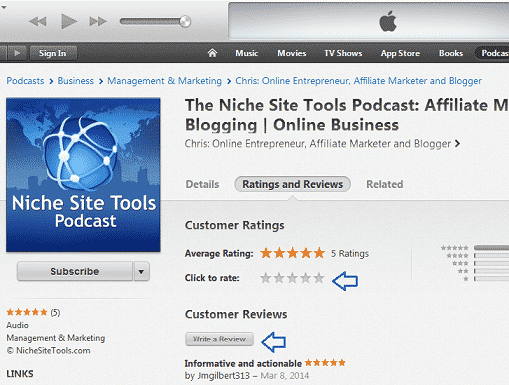509x385 pixels.
Task: Click the Audio sidebar label
Action: (x=18, y=325)
